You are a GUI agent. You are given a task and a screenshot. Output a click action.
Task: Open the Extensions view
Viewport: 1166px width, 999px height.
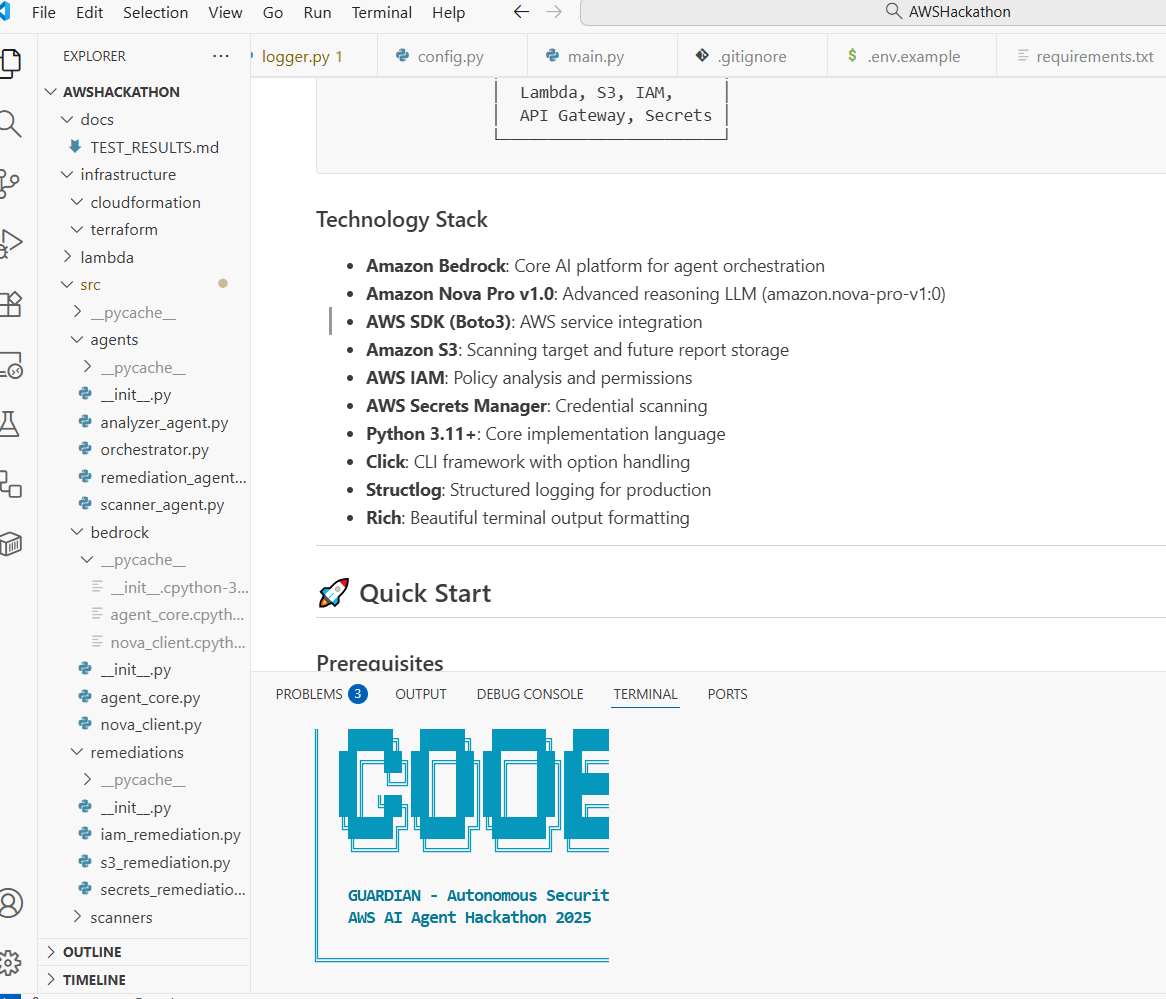click(x=10, y=303)
